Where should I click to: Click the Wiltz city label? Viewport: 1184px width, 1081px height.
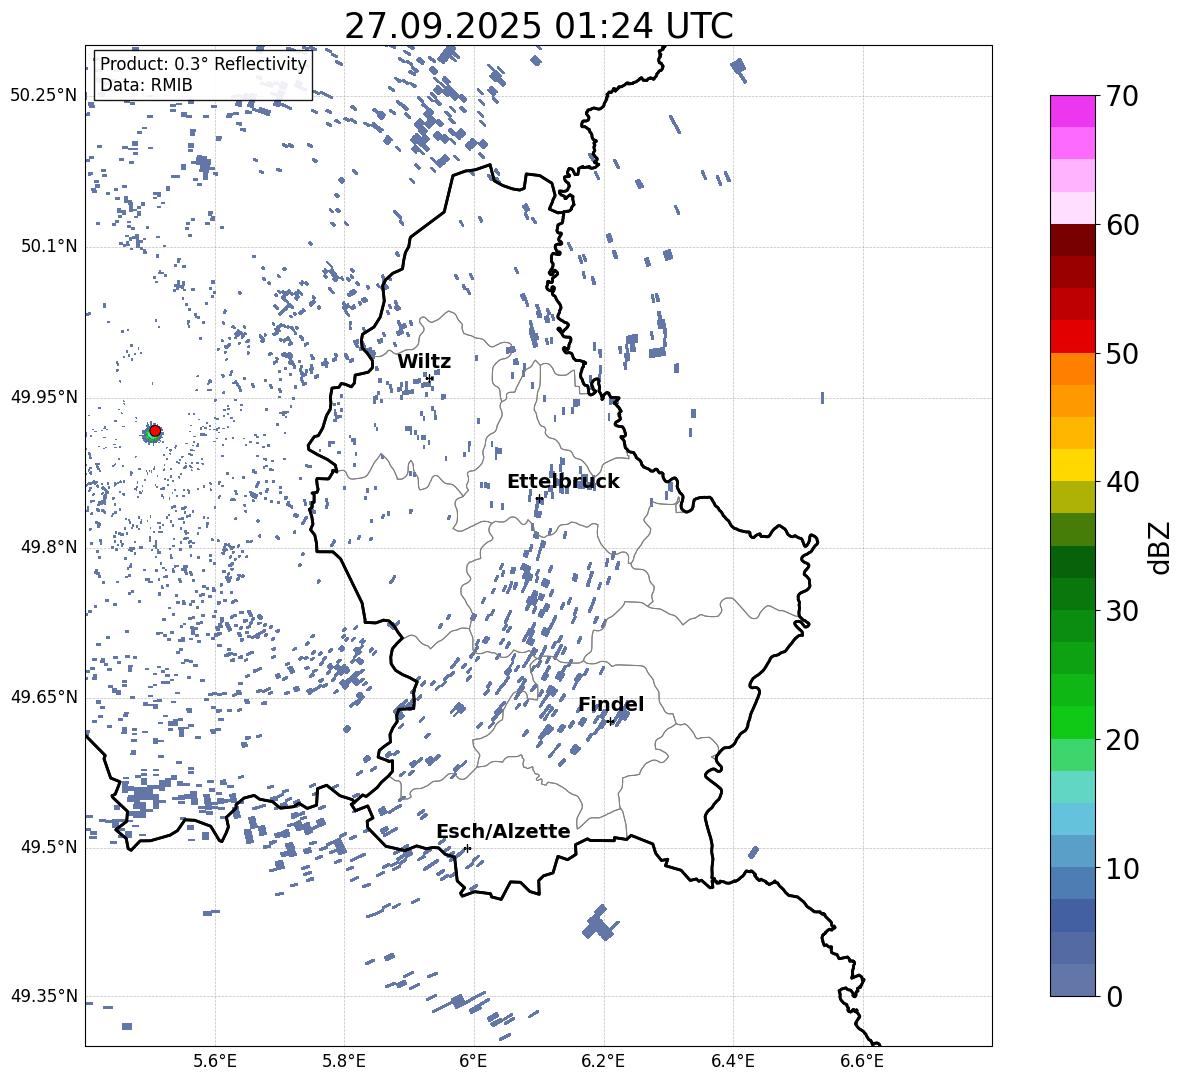[x=424, y=362]
